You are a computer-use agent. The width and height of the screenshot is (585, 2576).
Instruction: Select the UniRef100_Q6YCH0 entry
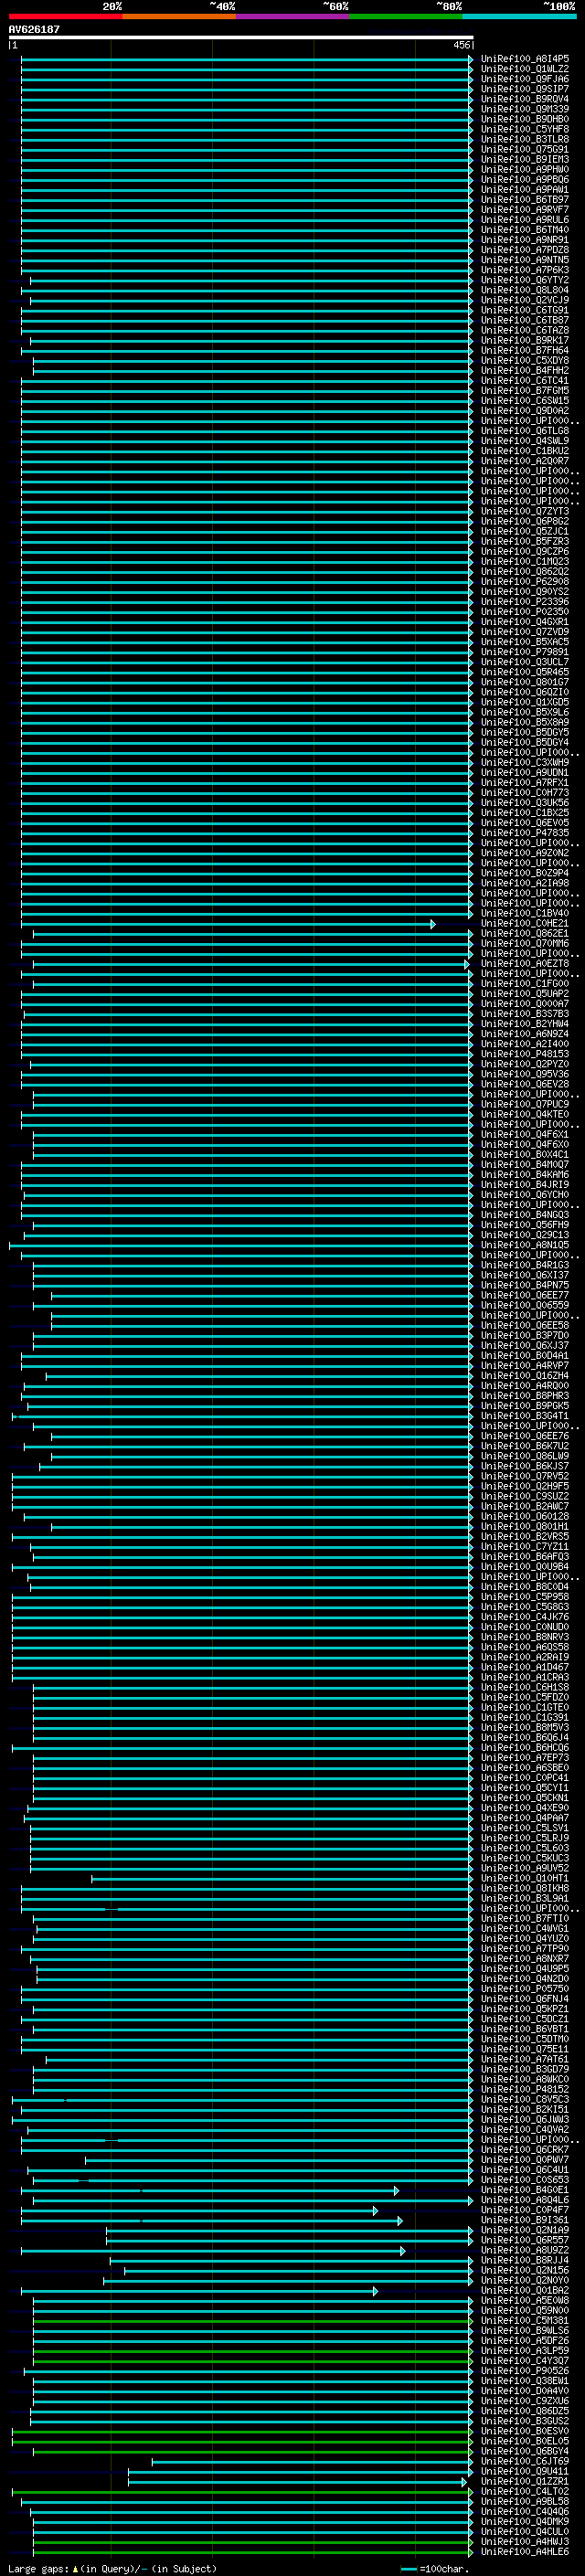[x=525, y=1194]
